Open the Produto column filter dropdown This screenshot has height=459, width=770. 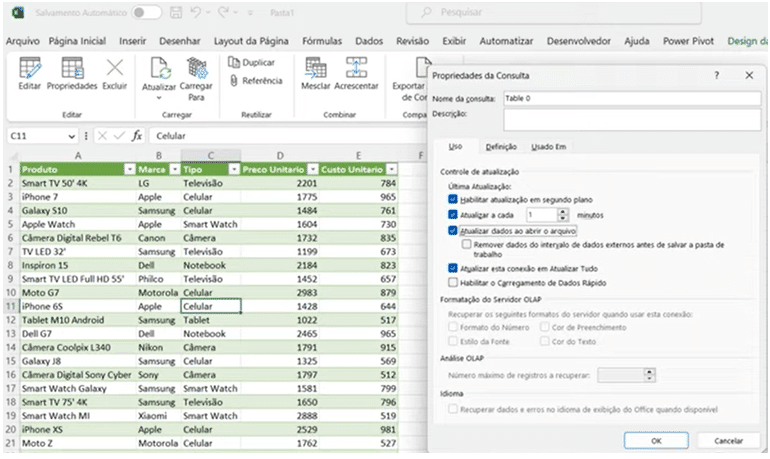(130, 169)
